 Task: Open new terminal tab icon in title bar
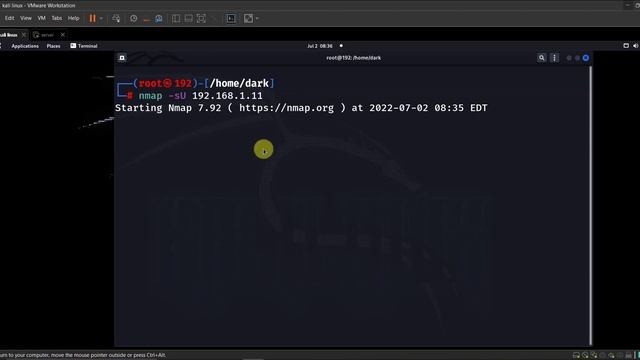122,58
